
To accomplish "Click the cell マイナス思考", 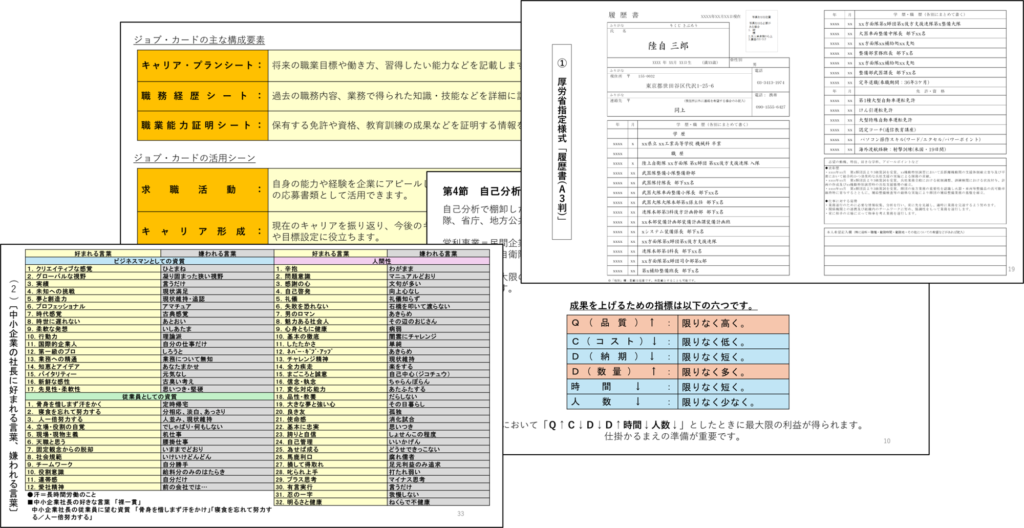I will pyautogui.click(x=438, y=480).
